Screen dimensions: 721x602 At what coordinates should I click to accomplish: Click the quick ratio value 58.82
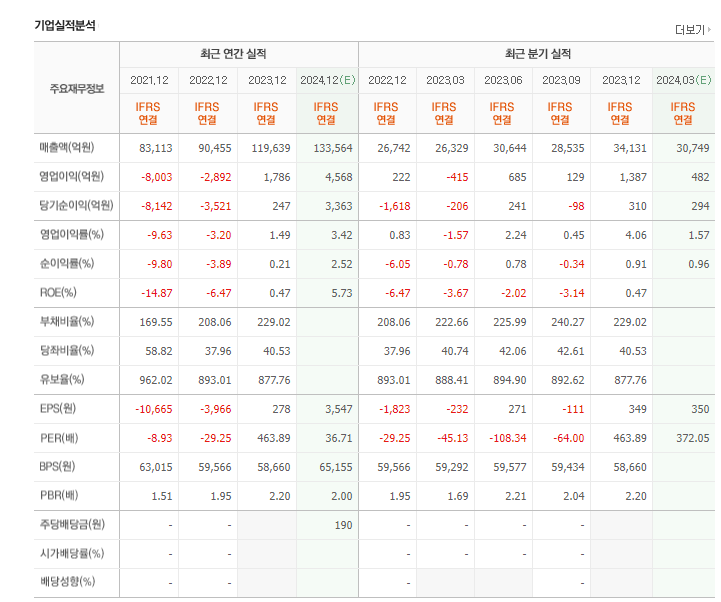[159, 351]
